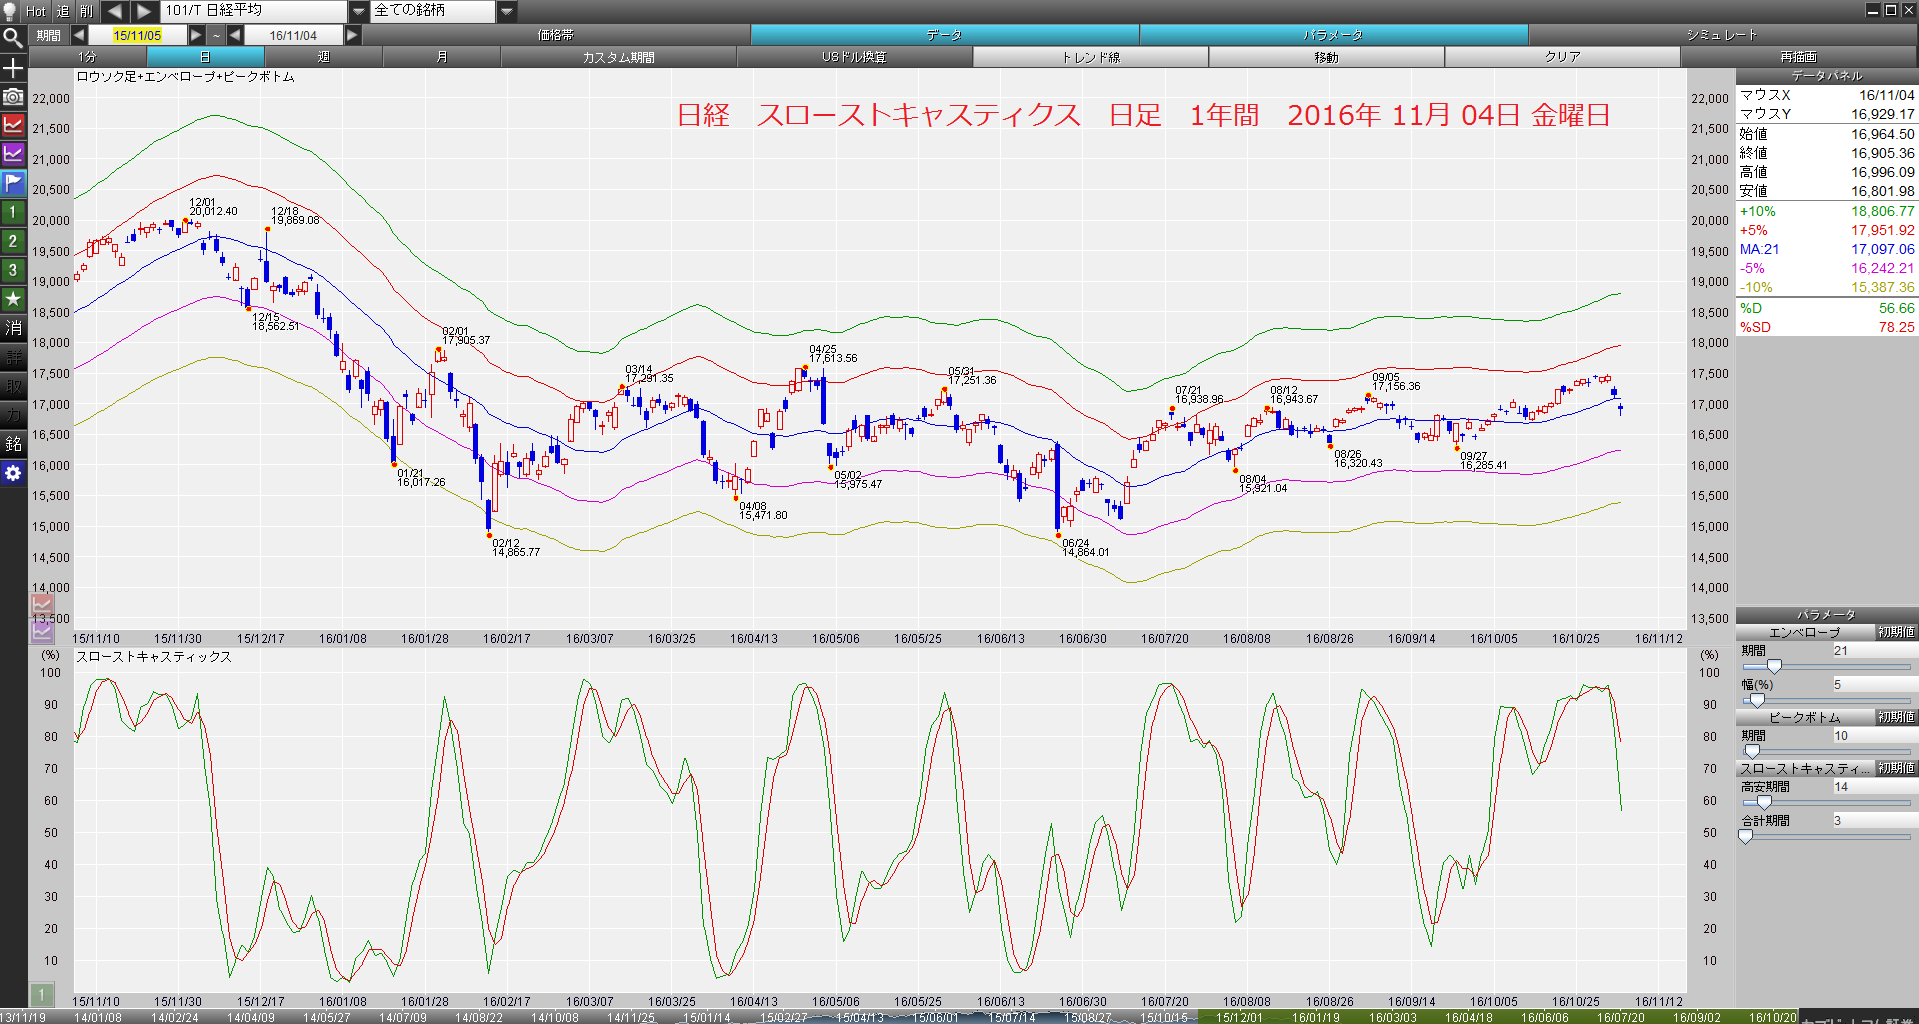The height and width of the screenshot is (1024, 1919).
Task: Click the end date field 16/11/04
Action: (x=293, y=35)
